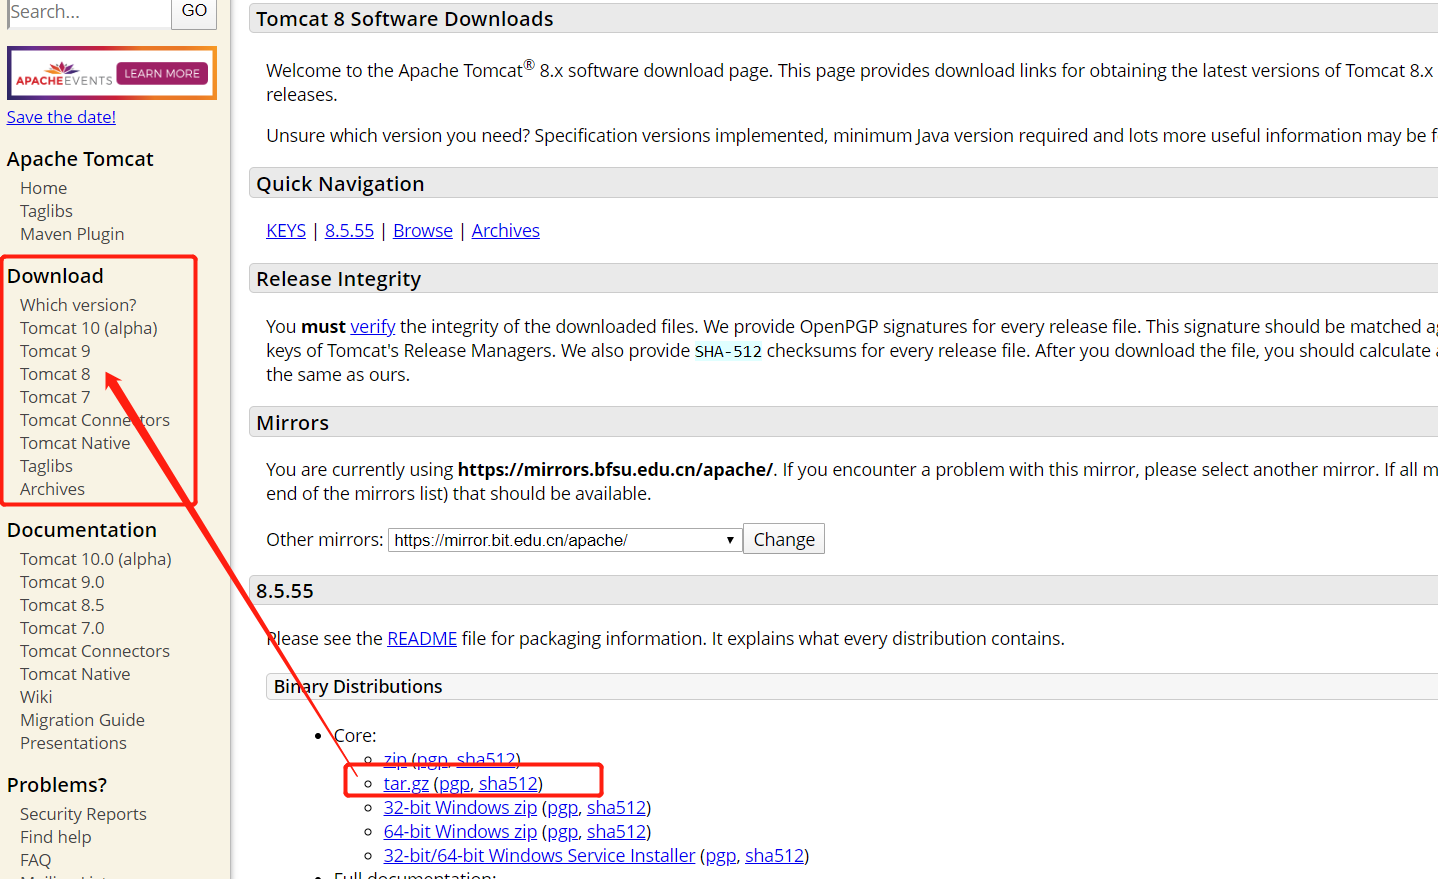Open the Save the date! link
Viewport: 1438px width, 879px height.
[x=61, y=117]
